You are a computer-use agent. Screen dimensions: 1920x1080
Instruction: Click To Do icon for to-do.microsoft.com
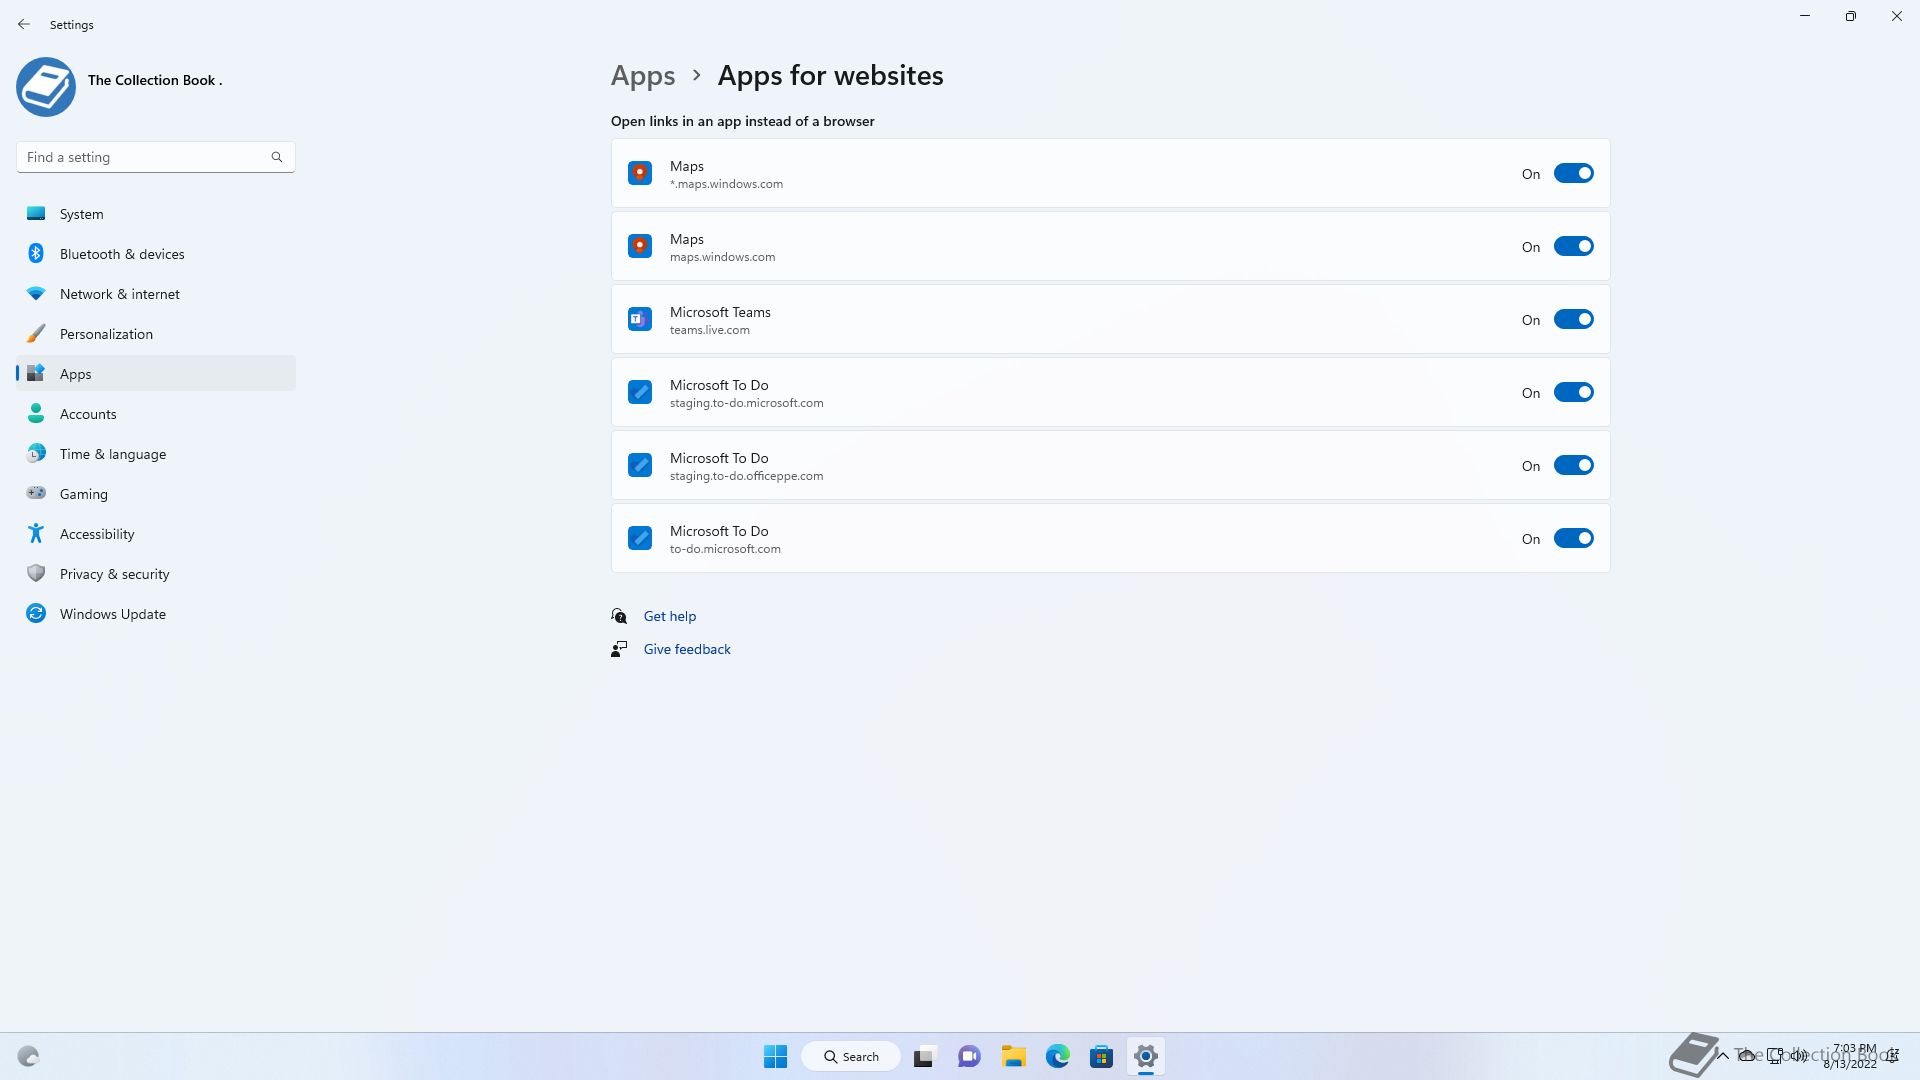click(x=640, y=538)
